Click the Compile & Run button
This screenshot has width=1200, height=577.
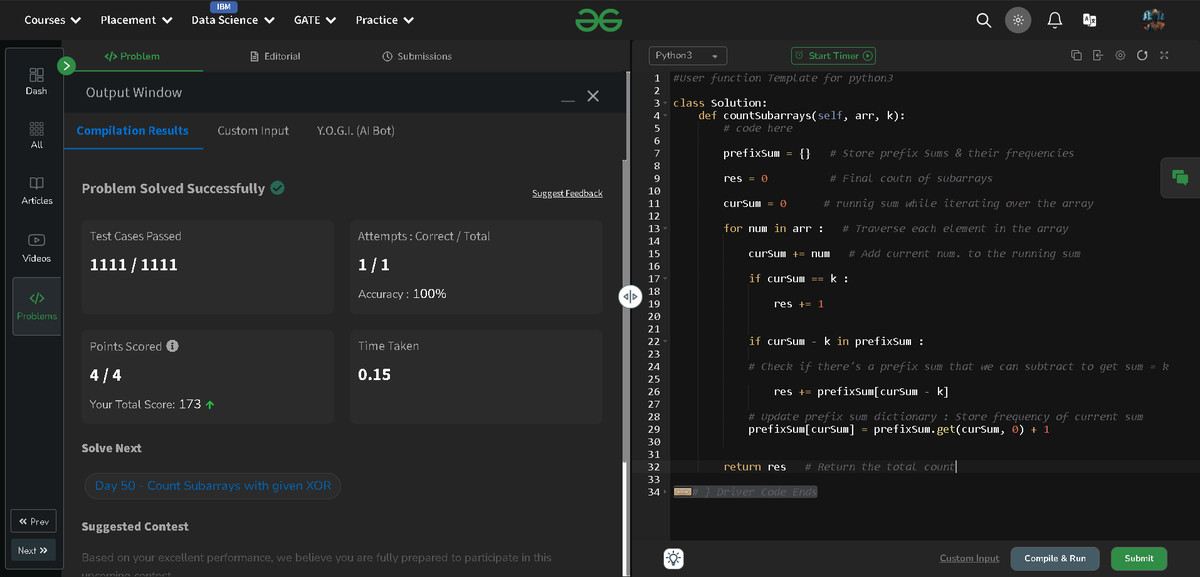1055,558
